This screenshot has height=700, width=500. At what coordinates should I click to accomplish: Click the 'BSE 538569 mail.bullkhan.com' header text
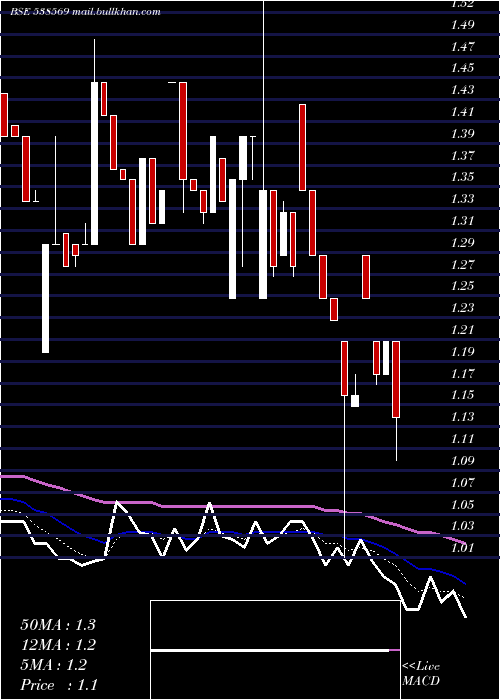85,12
